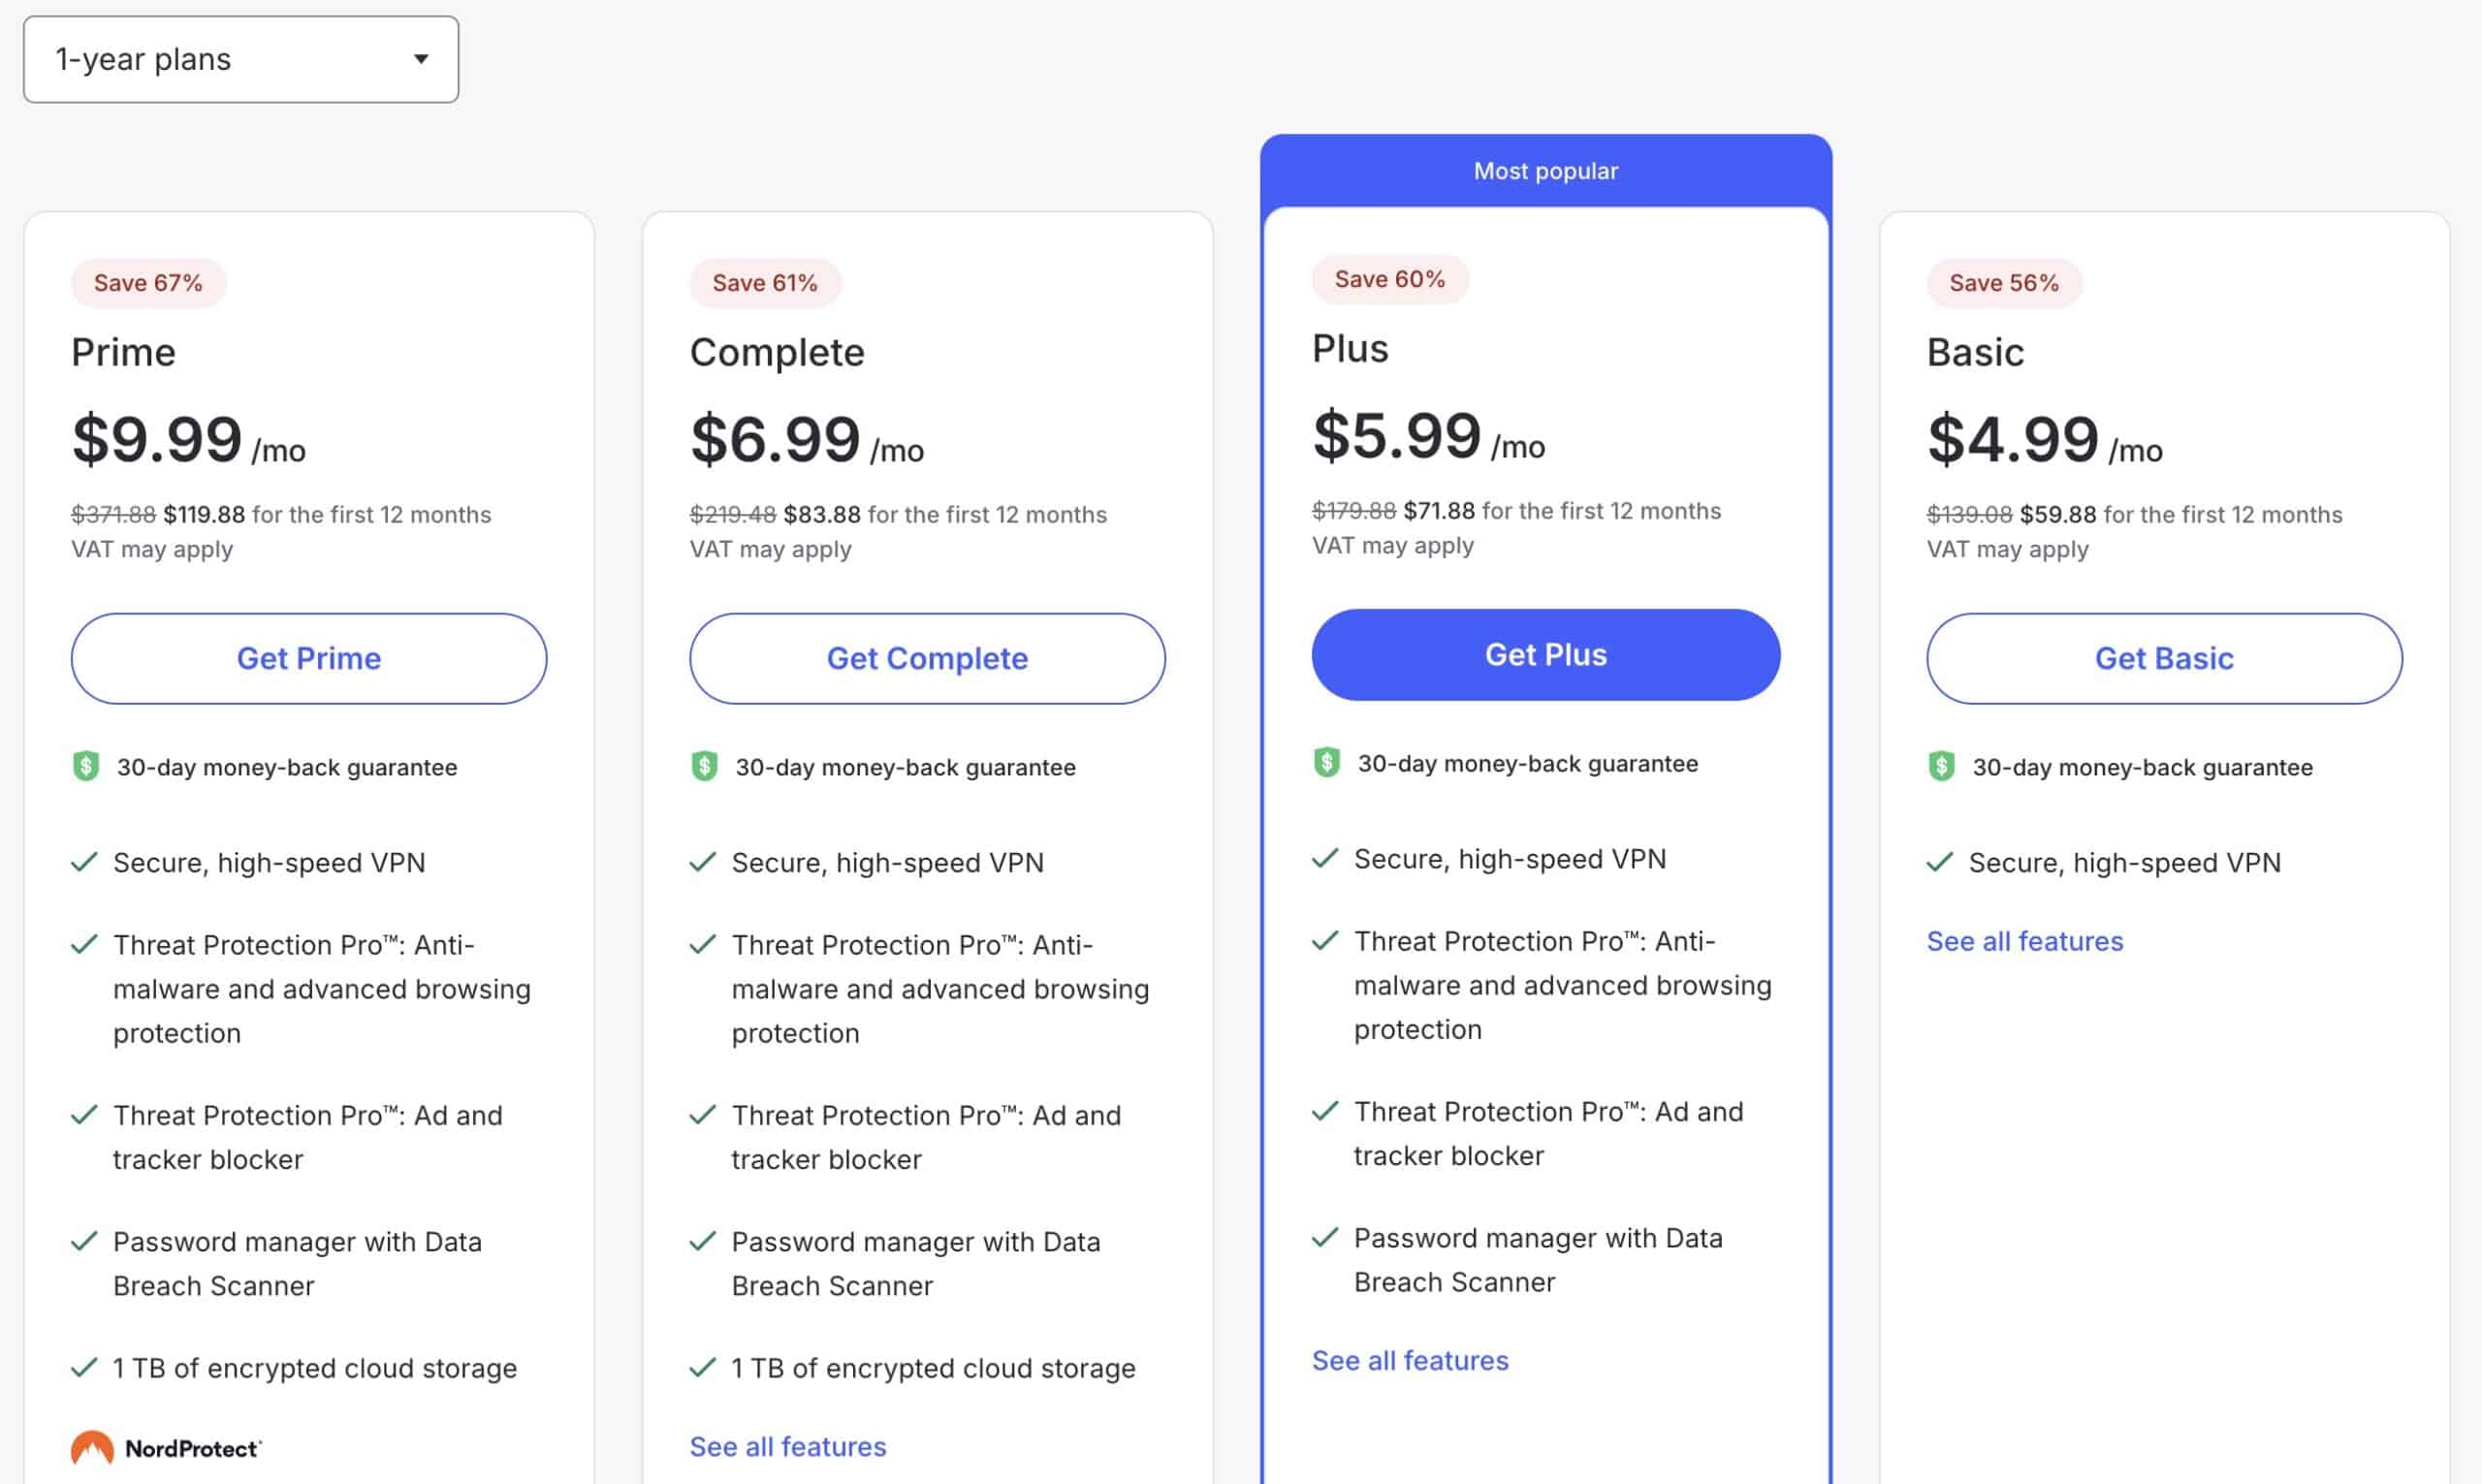Click the Get Prime button
Image resolution: width=2482 pixels, height=1484 pixels.
coord(309,658)
